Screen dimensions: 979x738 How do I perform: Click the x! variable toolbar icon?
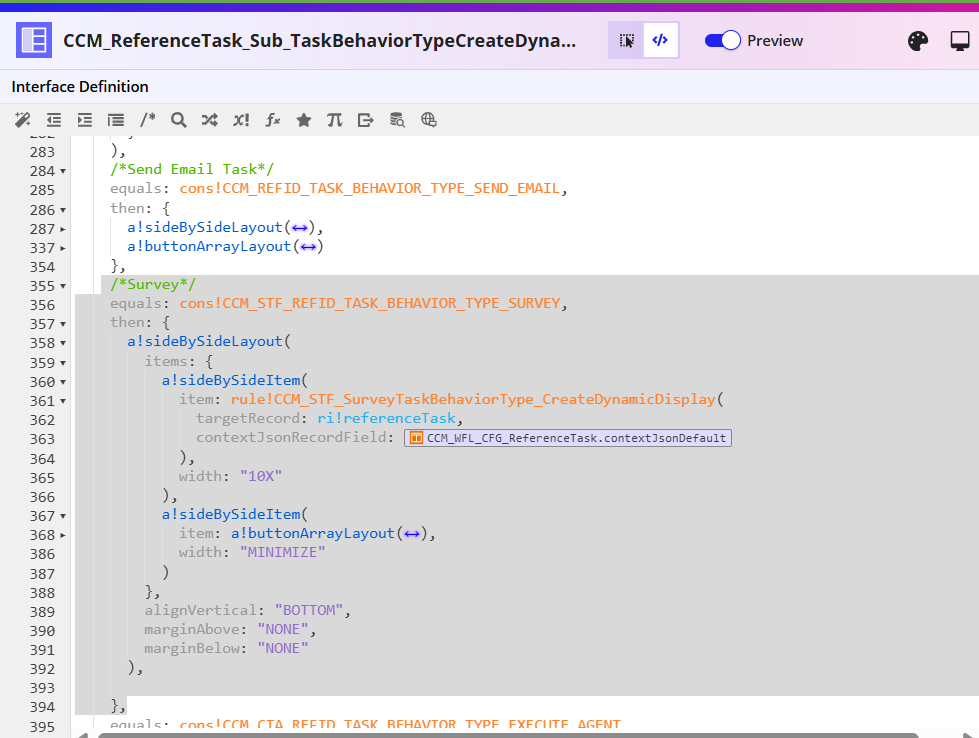click(241, 120)
